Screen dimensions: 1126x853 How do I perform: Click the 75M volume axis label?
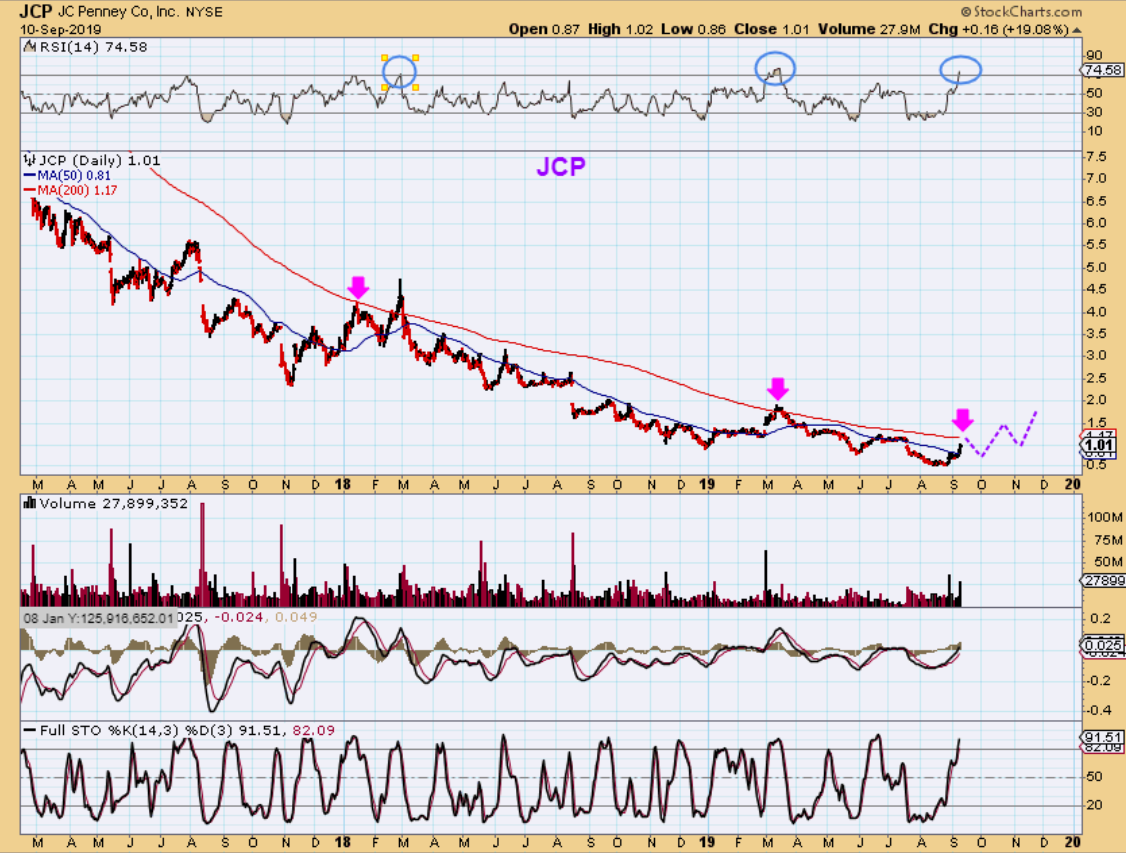click(1108, 539)
